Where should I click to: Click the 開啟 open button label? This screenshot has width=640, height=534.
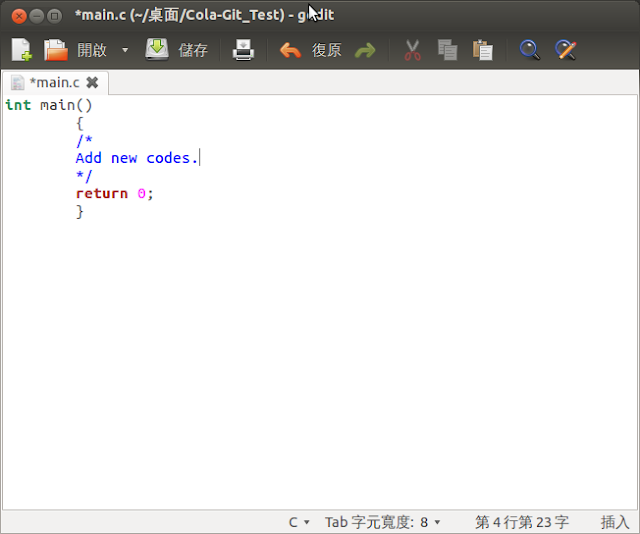tap(92, 50)
